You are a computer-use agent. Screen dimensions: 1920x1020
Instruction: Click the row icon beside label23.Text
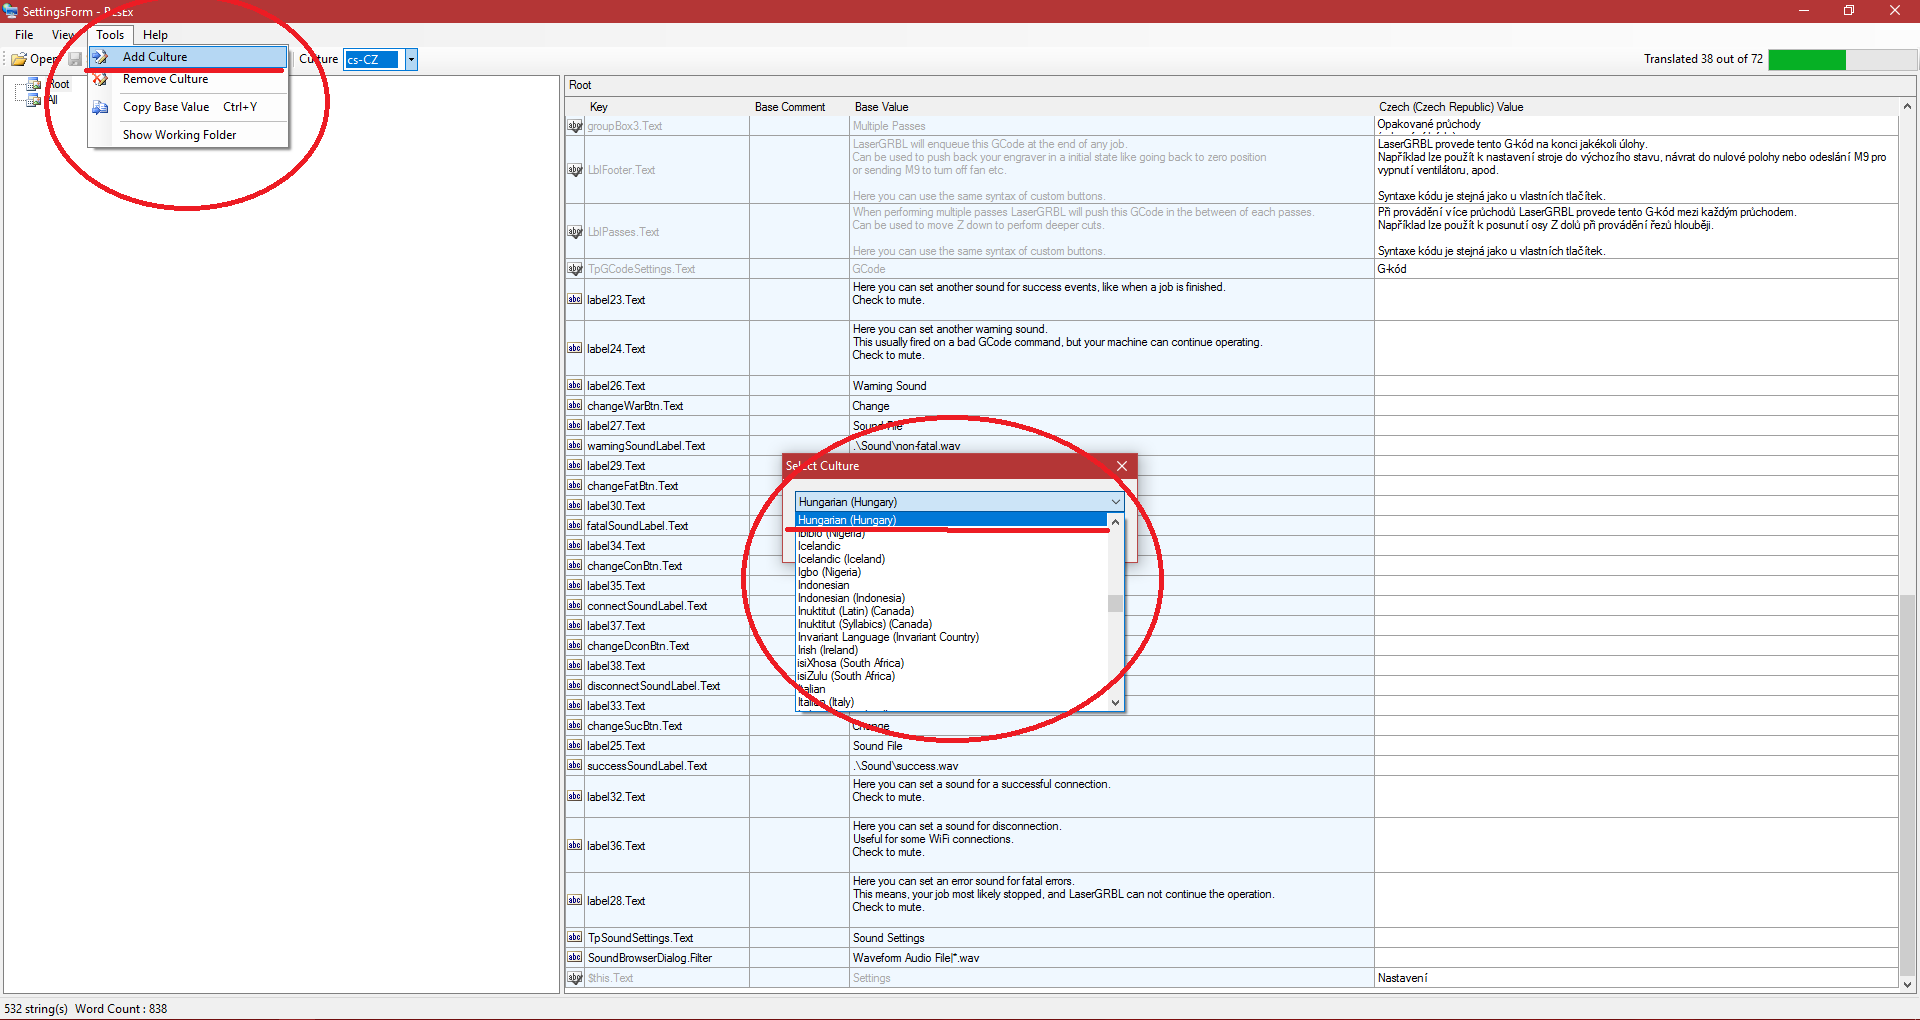(575, 299)
